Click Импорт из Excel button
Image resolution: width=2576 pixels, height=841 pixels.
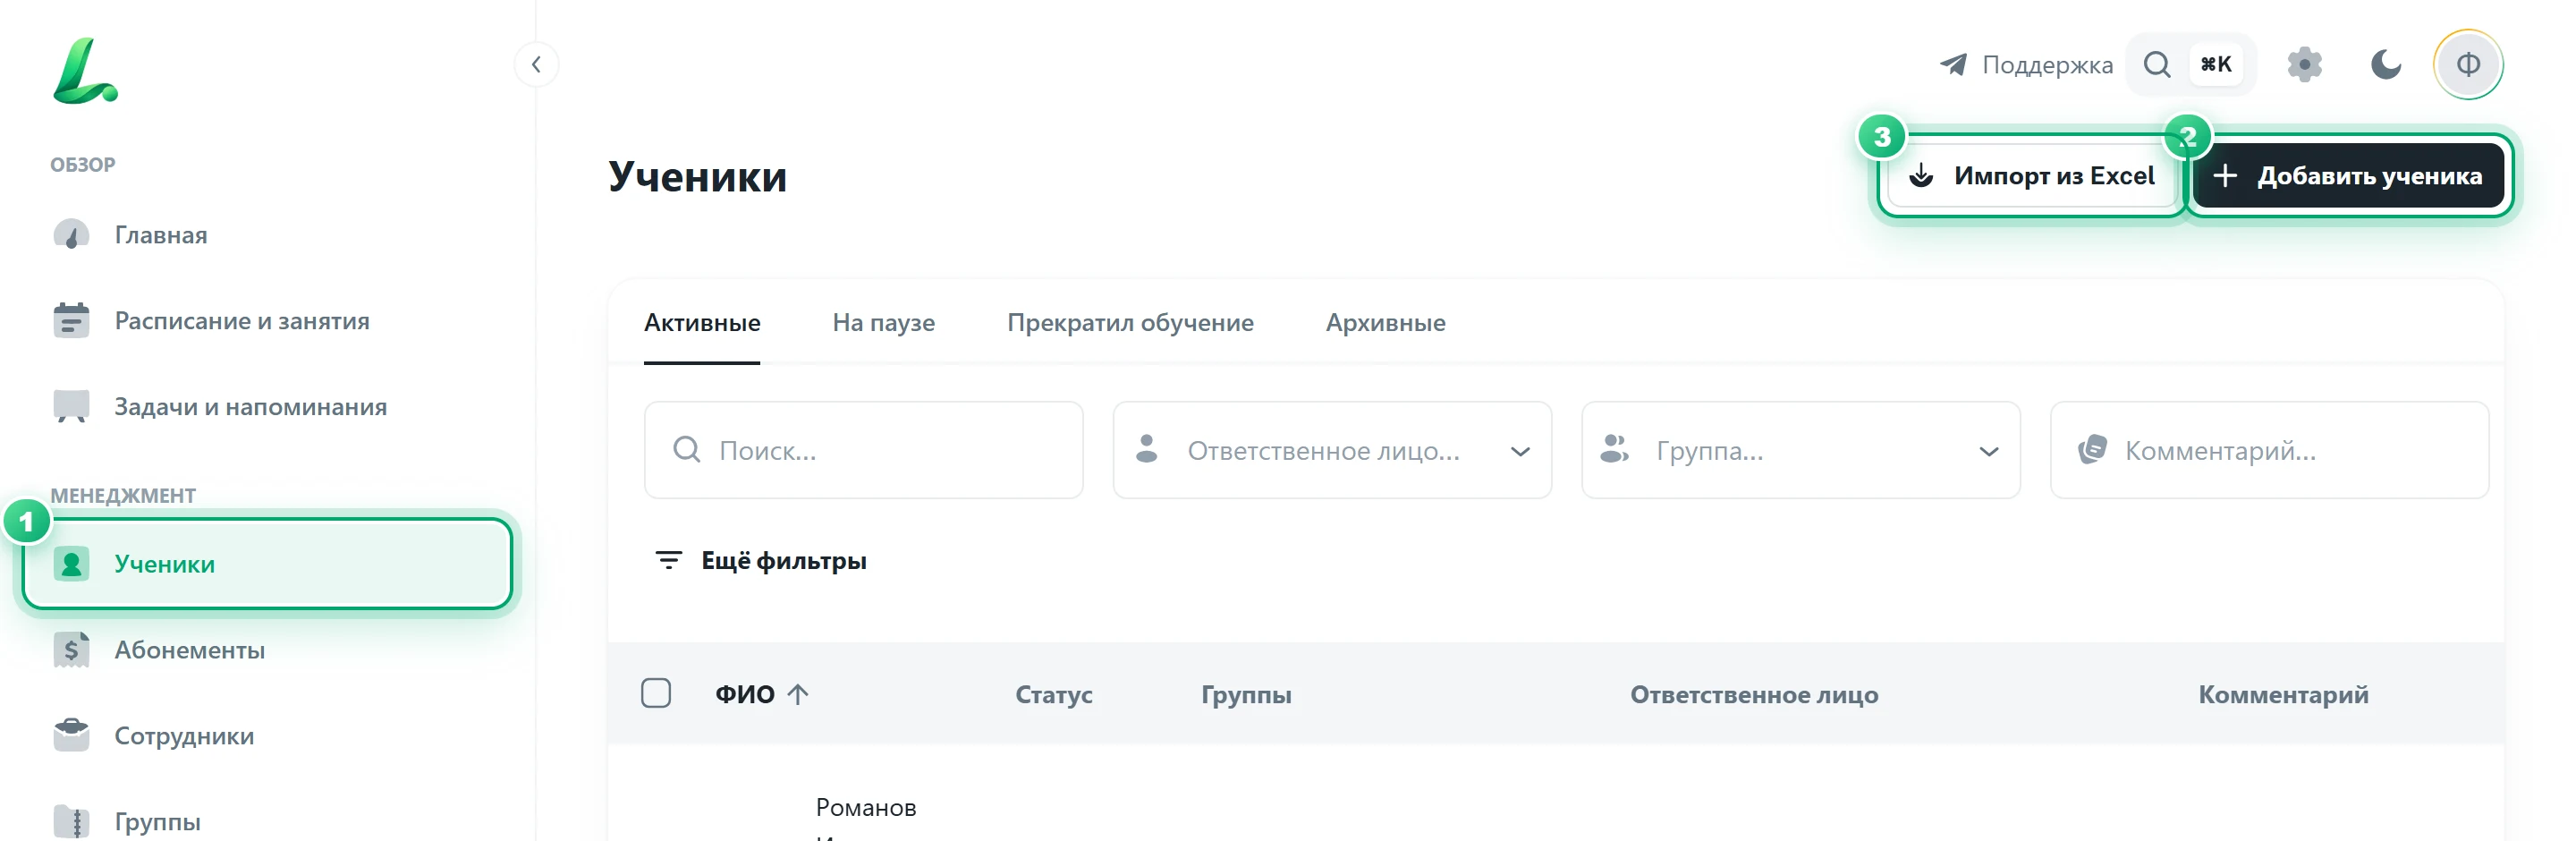2033,176
